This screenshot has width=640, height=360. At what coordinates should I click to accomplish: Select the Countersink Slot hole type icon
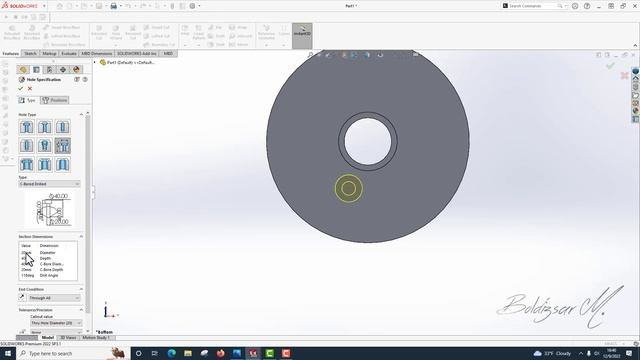[44, 164]
